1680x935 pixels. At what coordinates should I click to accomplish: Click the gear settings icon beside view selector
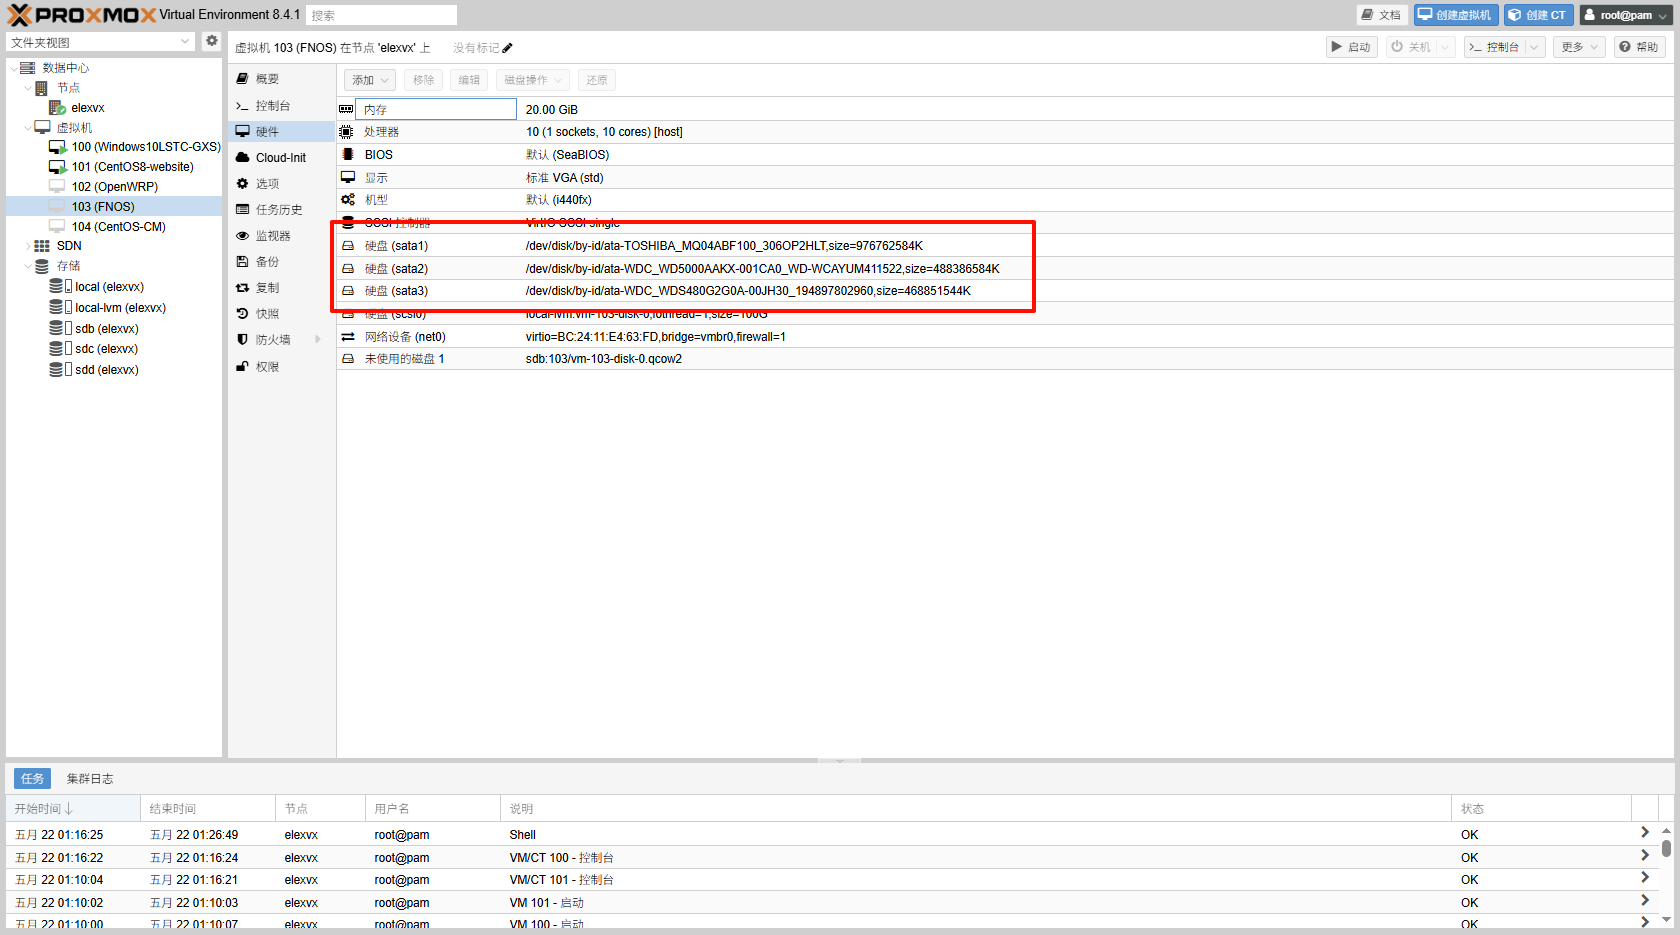(211, 41)
